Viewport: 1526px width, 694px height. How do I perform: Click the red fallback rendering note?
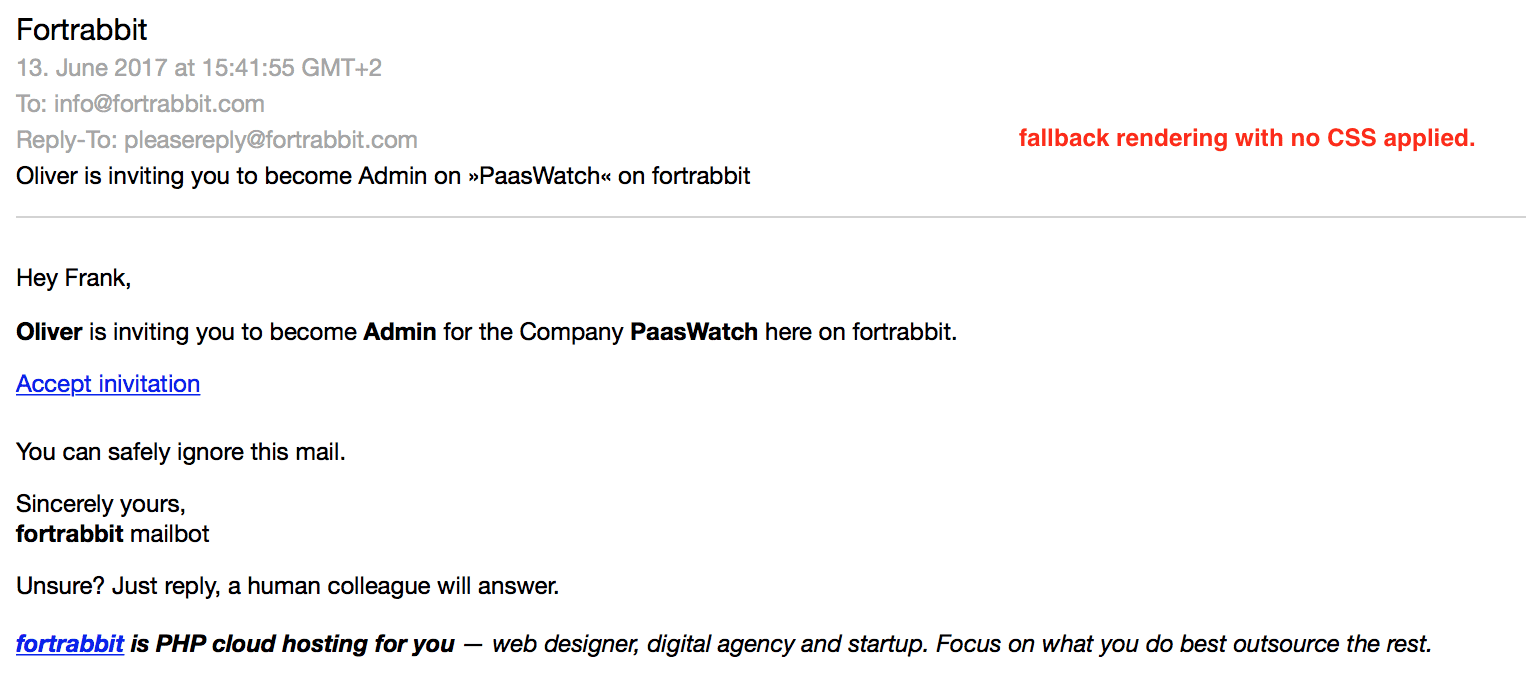1246,138
